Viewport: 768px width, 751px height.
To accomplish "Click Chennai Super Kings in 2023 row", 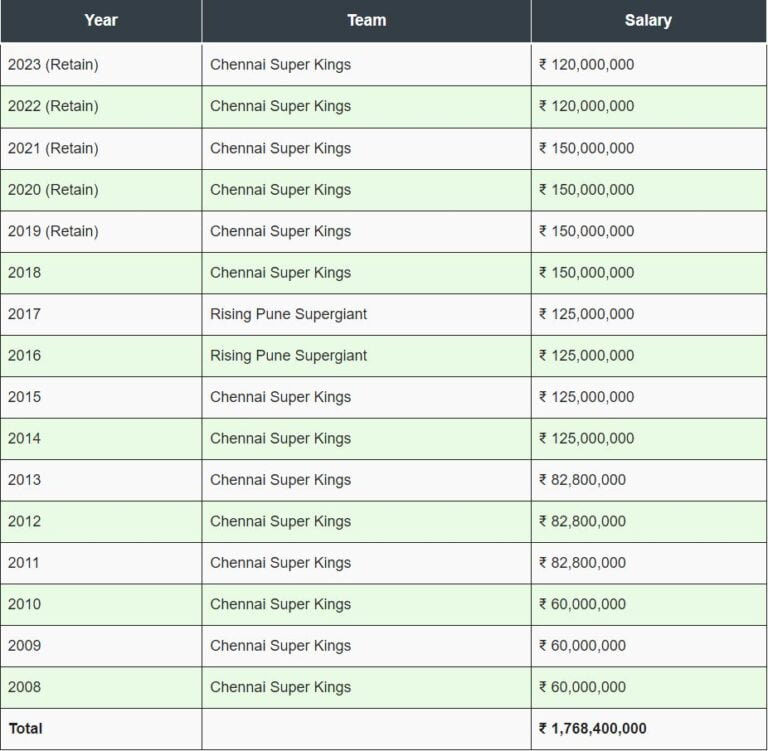I will (281, 65).
